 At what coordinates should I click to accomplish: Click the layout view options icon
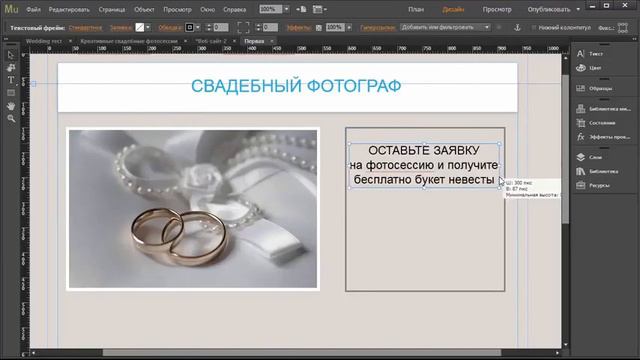[x=319, y=9]
